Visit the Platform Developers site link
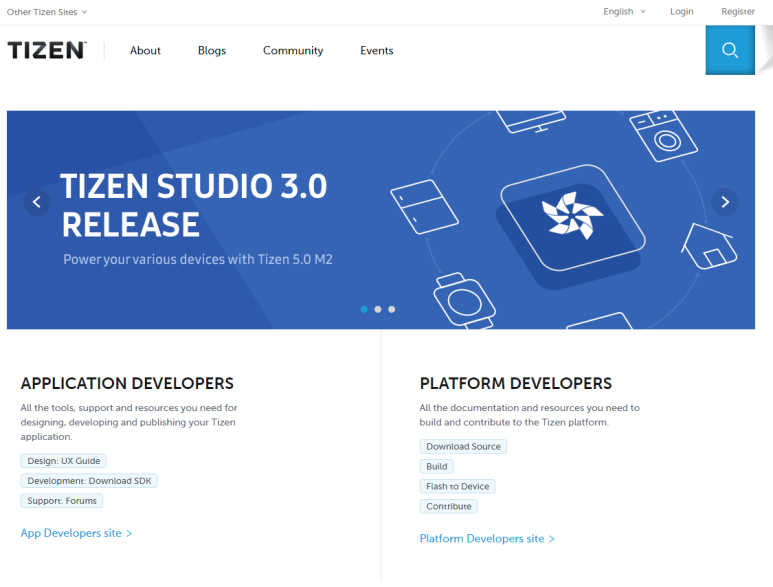This screenshot has height=587, width=773. [487, 539]
